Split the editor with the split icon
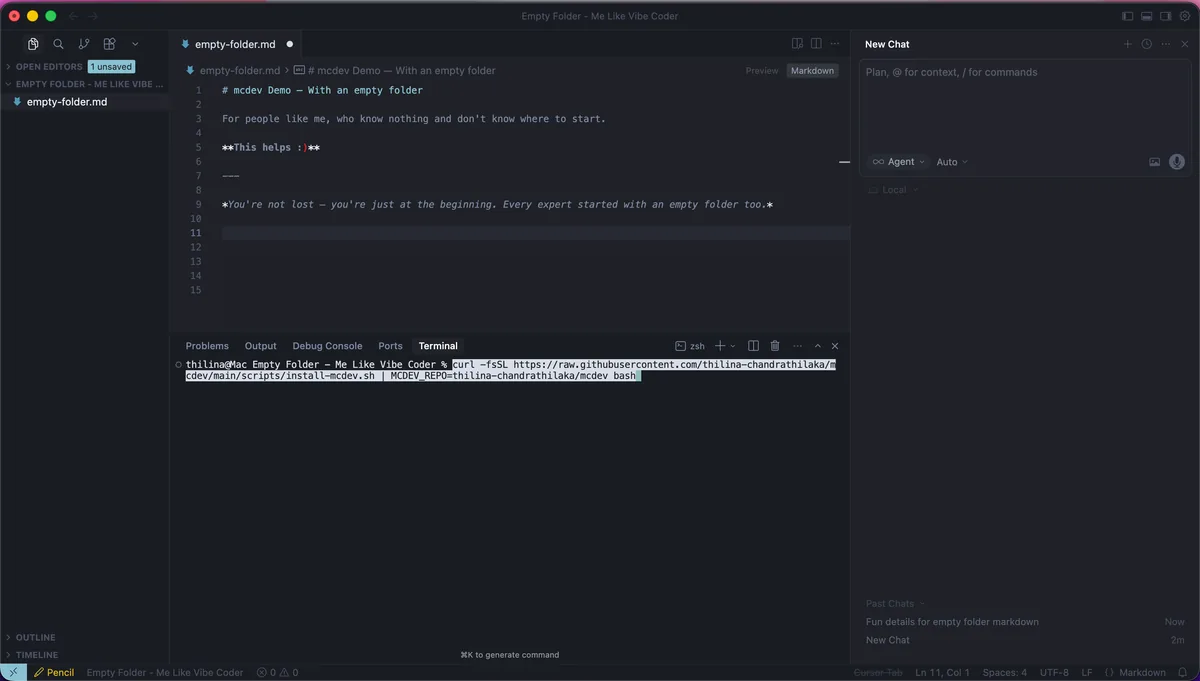 [816, 44]
